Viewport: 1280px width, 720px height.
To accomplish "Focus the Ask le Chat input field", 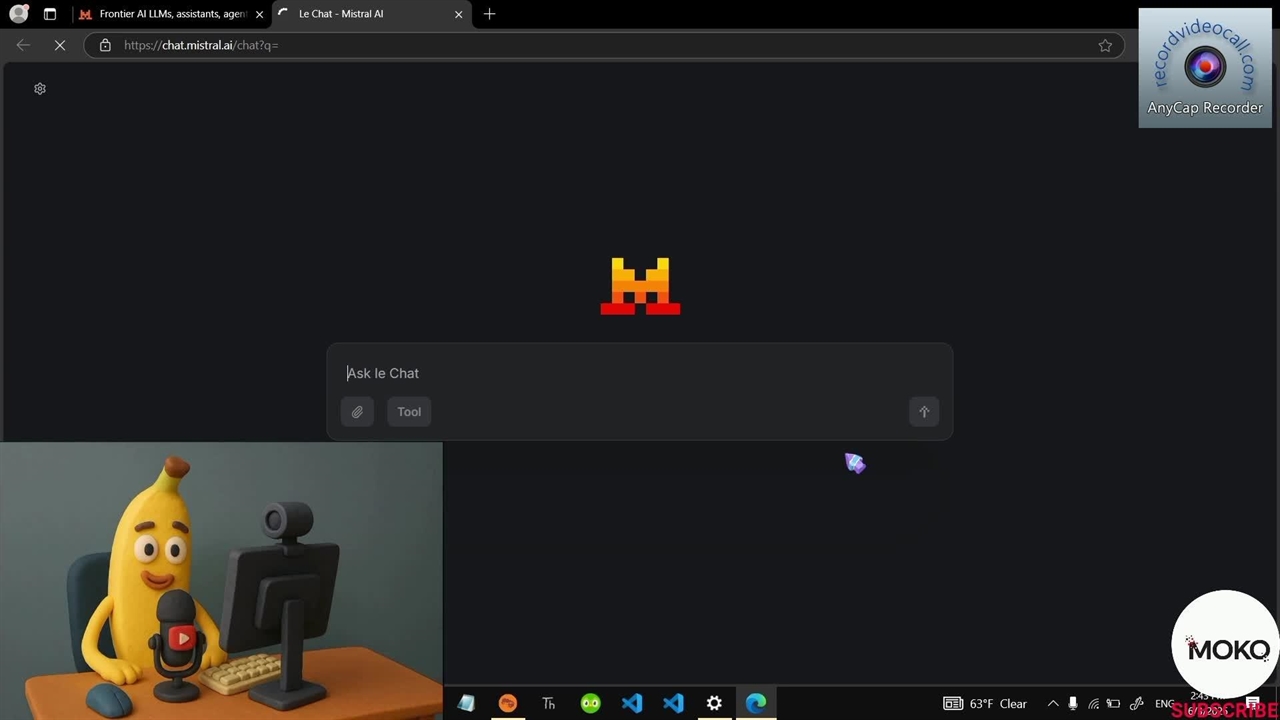I will tap(640, 373).
